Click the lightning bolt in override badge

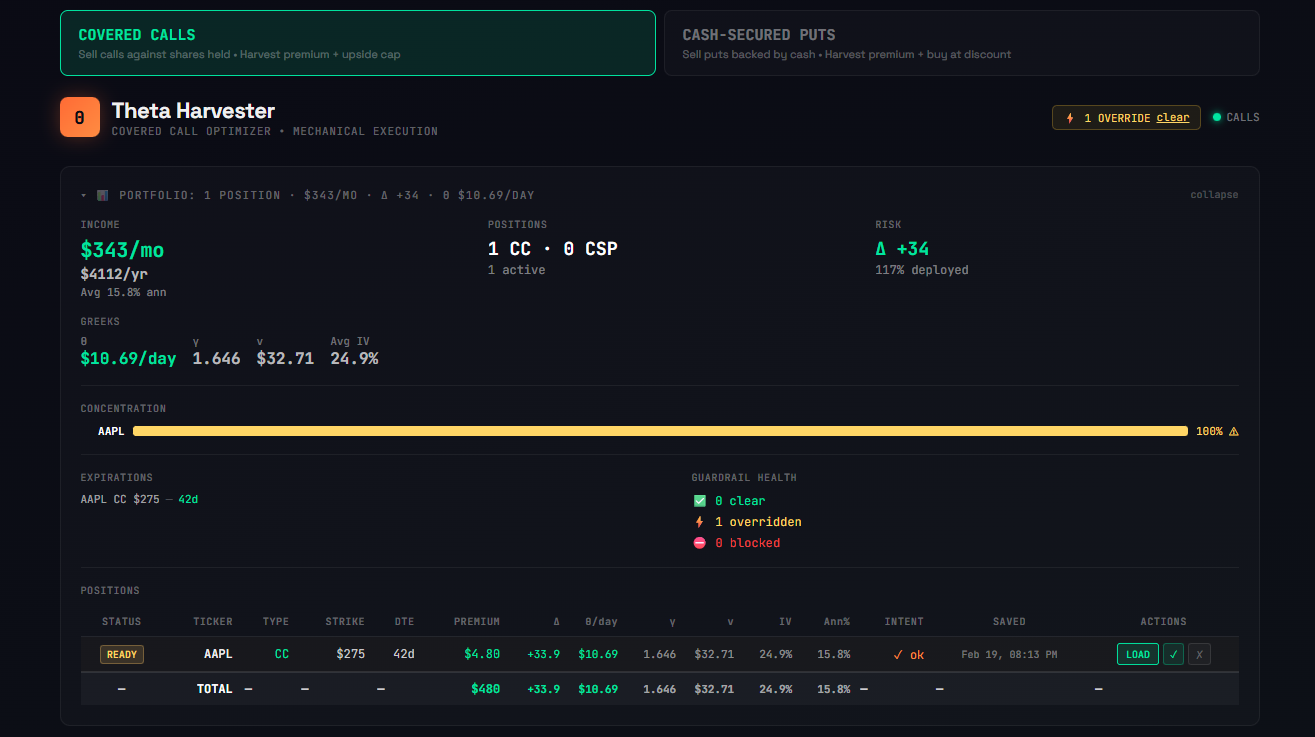[1070, 118]
